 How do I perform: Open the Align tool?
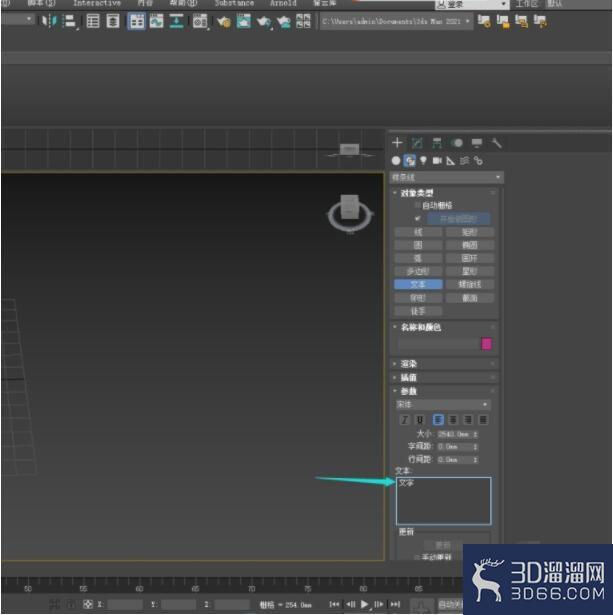coord(70,21)
